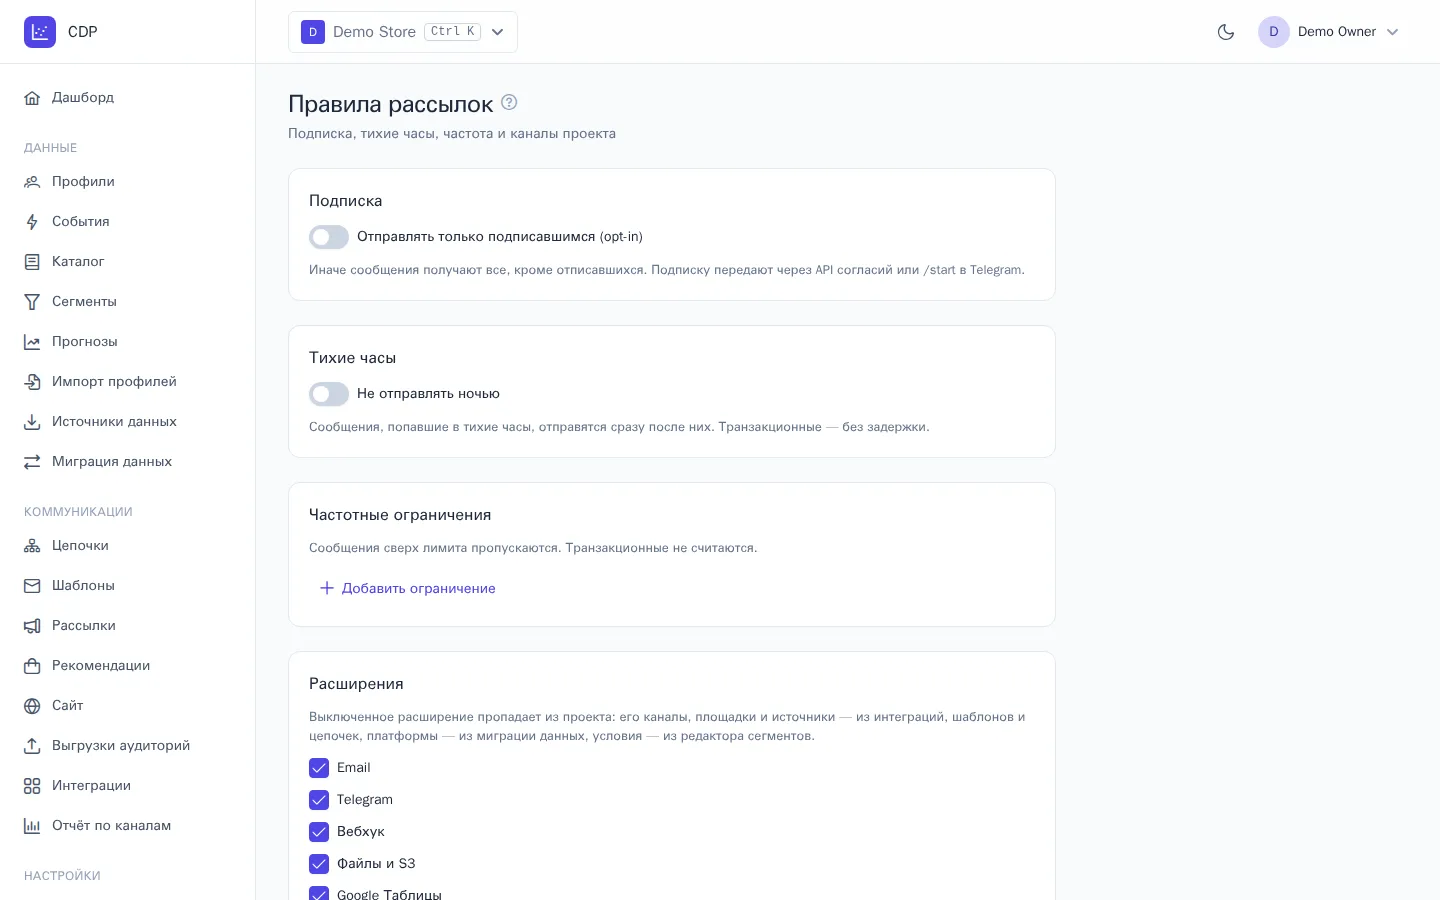
Task: Open Рекомендации in the sidebar
Action: 128,666
